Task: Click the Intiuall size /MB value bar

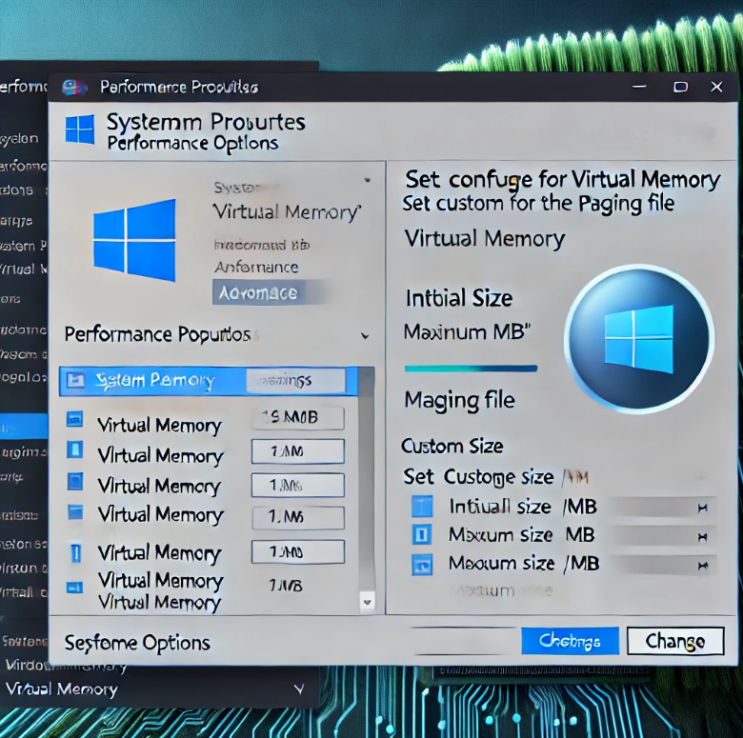Action: click(662, 507)
